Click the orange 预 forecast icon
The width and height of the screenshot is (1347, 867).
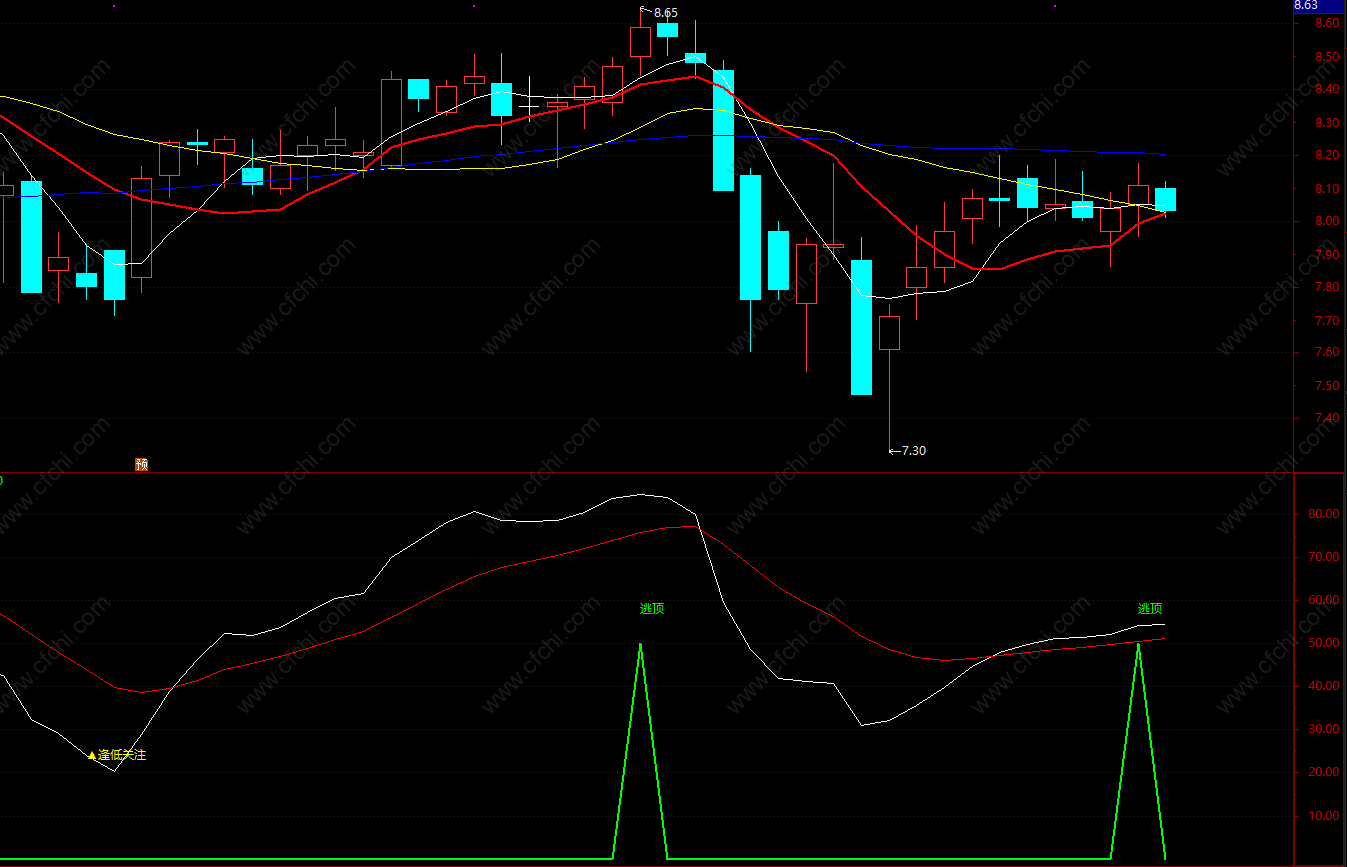click(141, 464)
